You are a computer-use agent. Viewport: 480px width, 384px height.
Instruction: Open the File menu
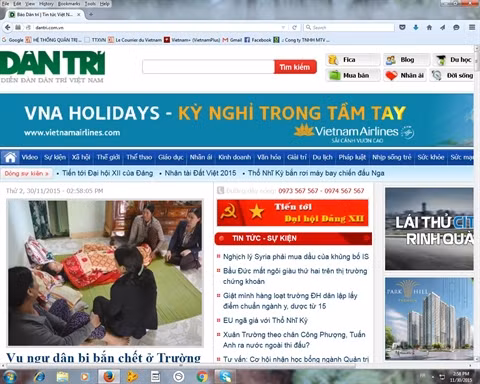tap(5, 4)
